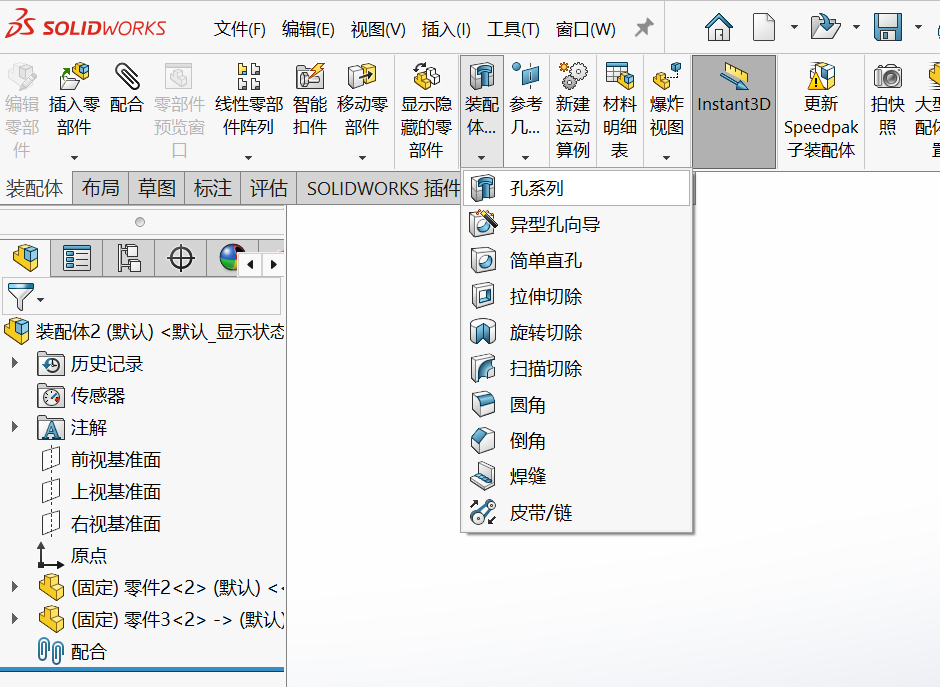Expand the 注解 annotations tree node
The height and width of the screenshot is (687, 940).
pyautogui.click(x=15, y=427)
